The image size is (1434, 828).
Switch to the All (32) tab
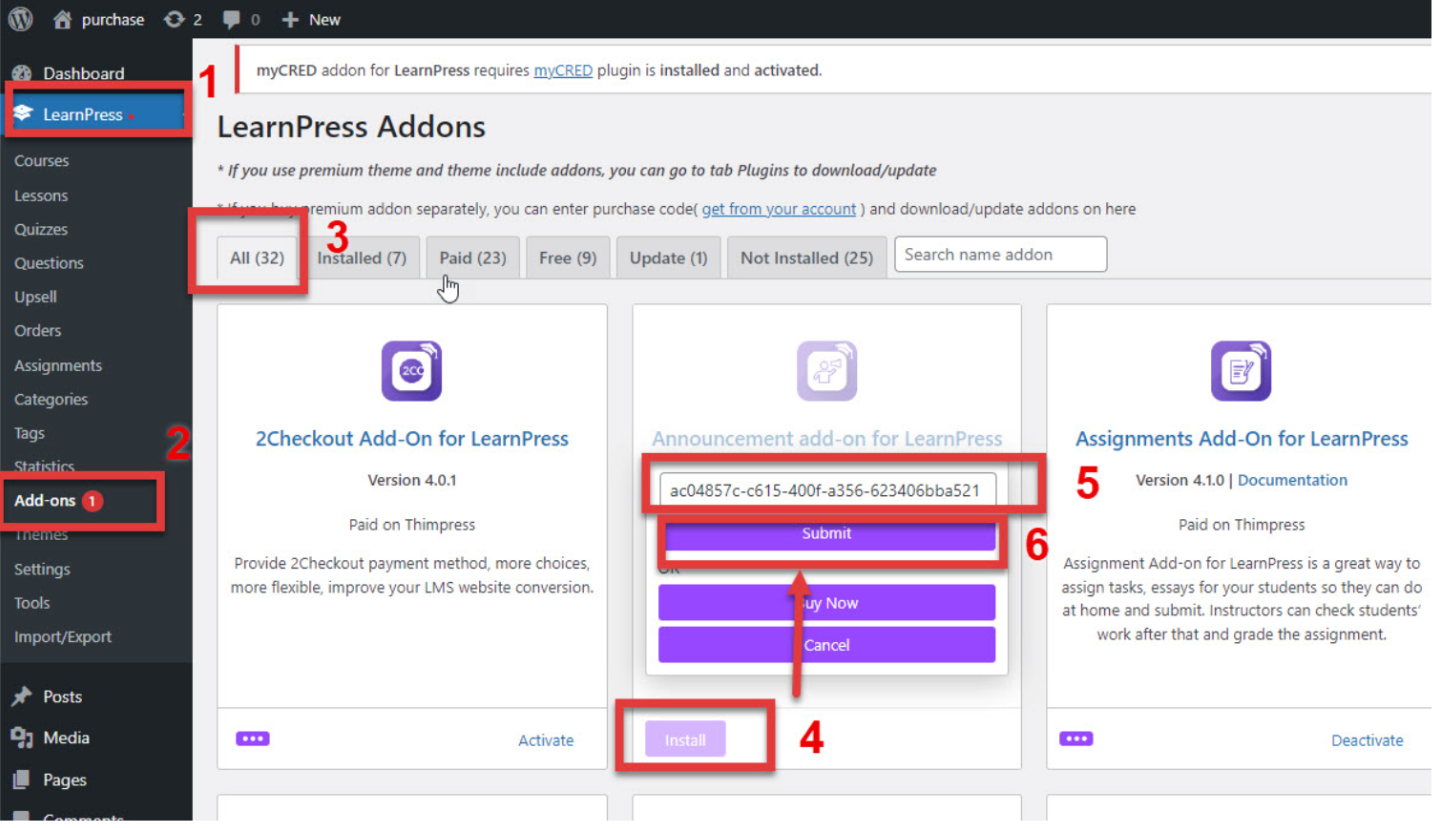point(257,258)
